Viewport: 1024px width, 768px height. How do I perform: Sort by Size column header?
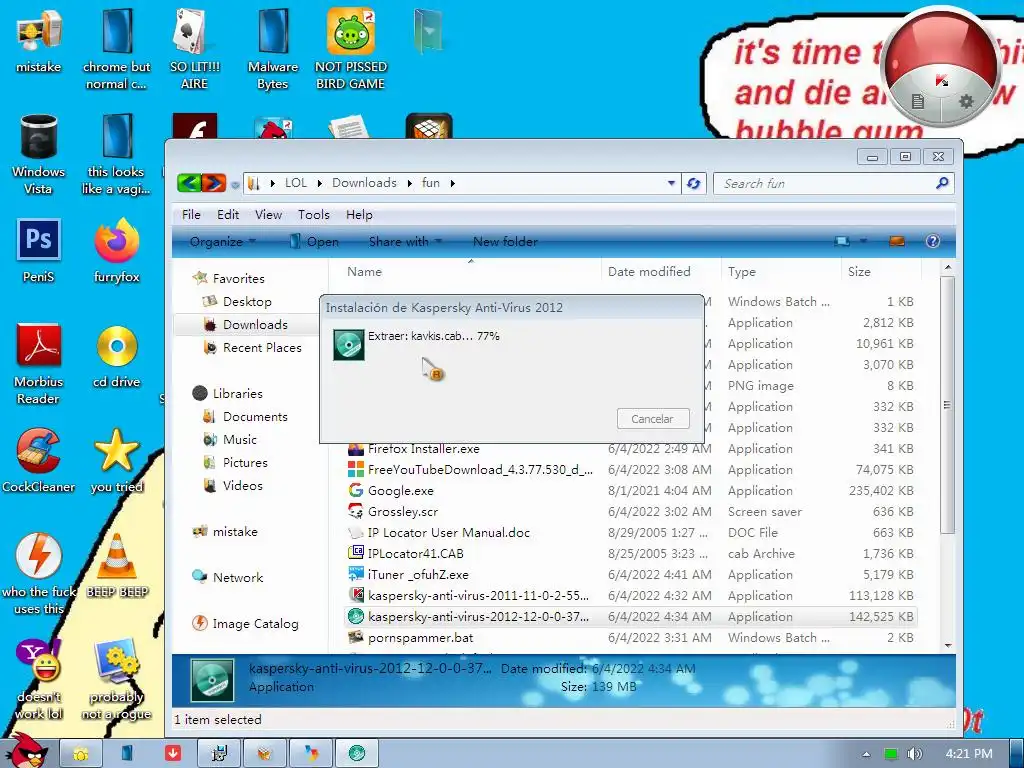coord(882,272)
